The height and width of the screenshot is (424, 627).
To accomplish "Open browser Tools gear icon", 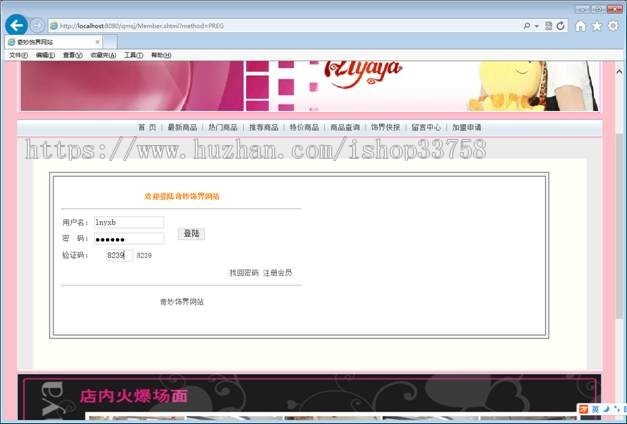I will 613,26.
